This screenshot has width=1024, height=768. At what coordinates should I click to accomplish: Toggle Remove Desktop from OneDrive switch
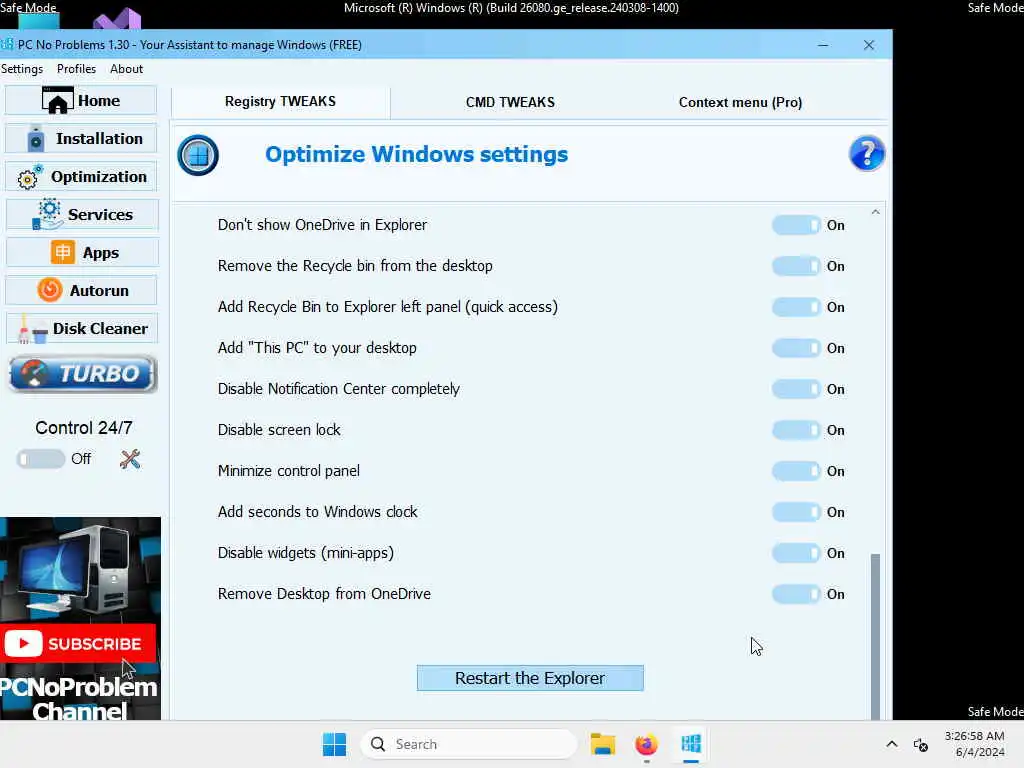(x=795, y=594)
